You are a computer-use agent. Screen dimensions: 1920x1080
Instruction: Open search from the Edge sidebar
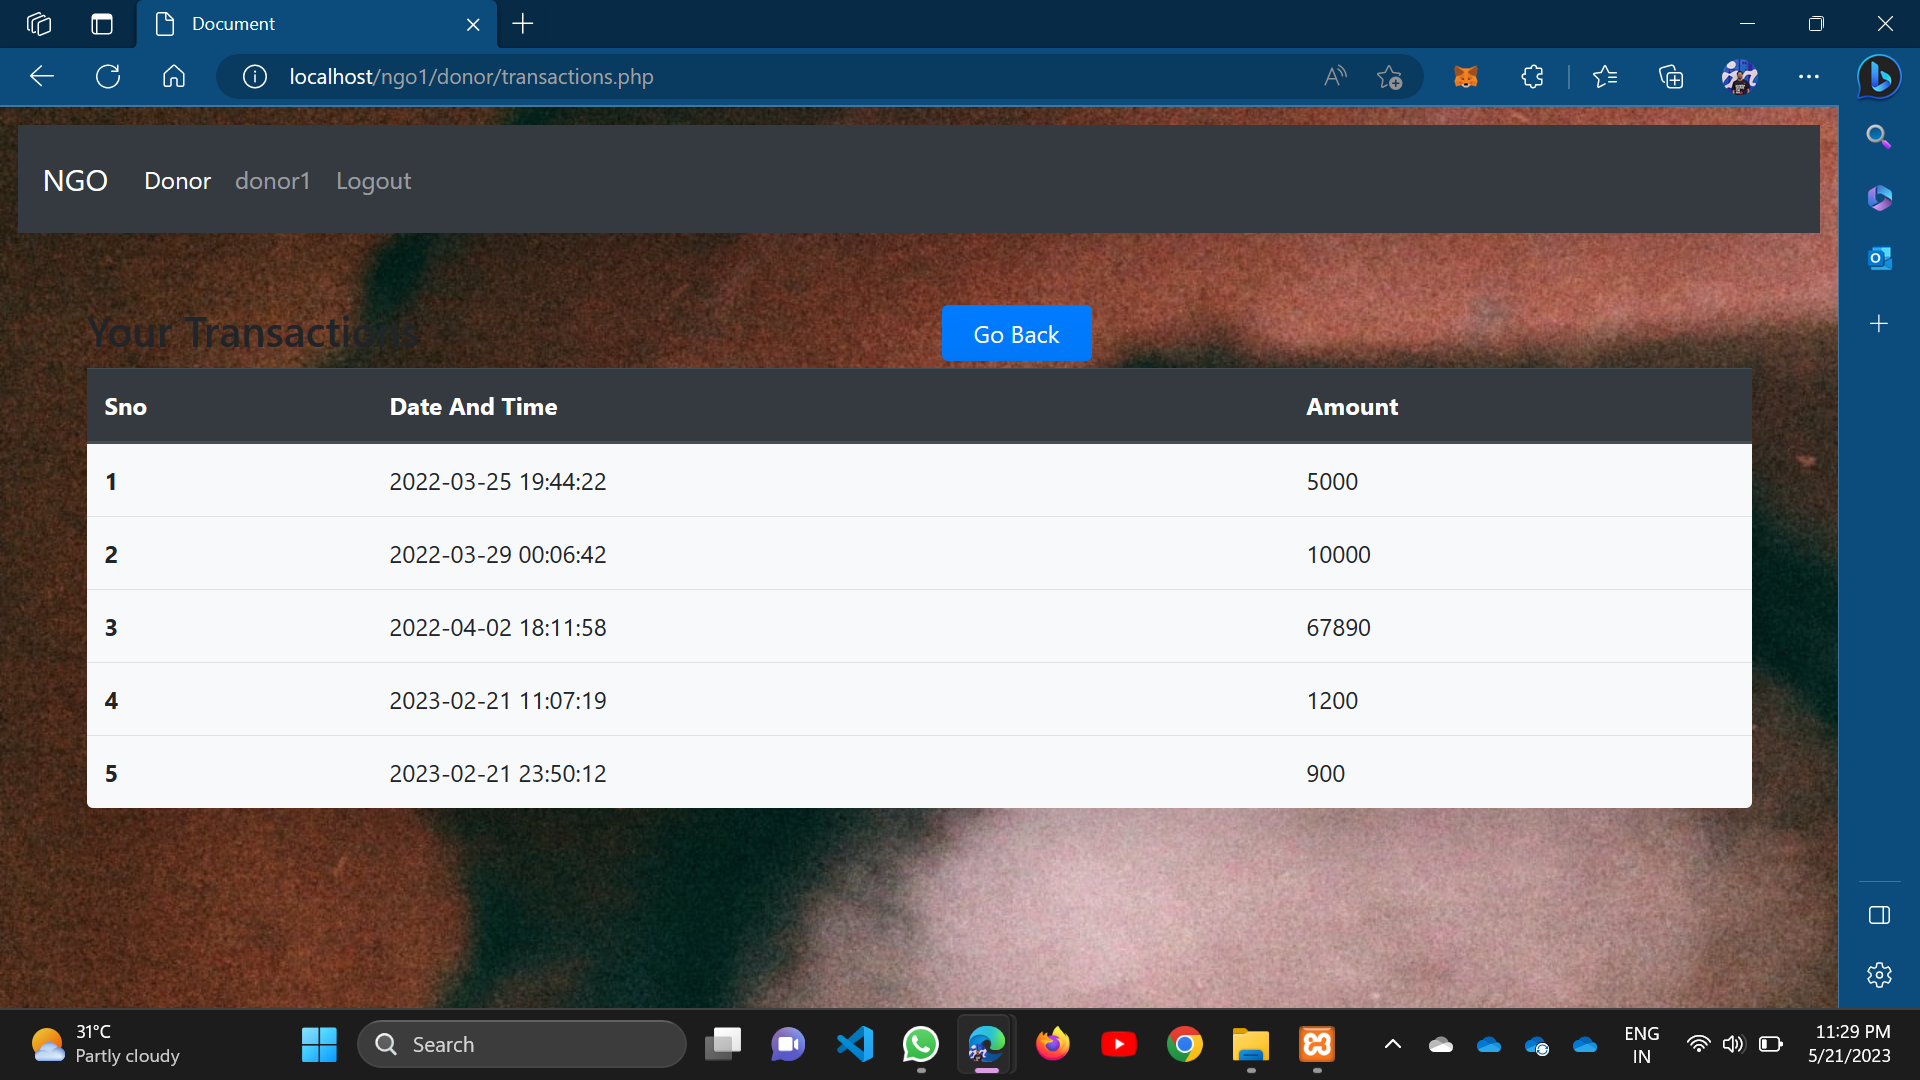tap(1878, 136)
